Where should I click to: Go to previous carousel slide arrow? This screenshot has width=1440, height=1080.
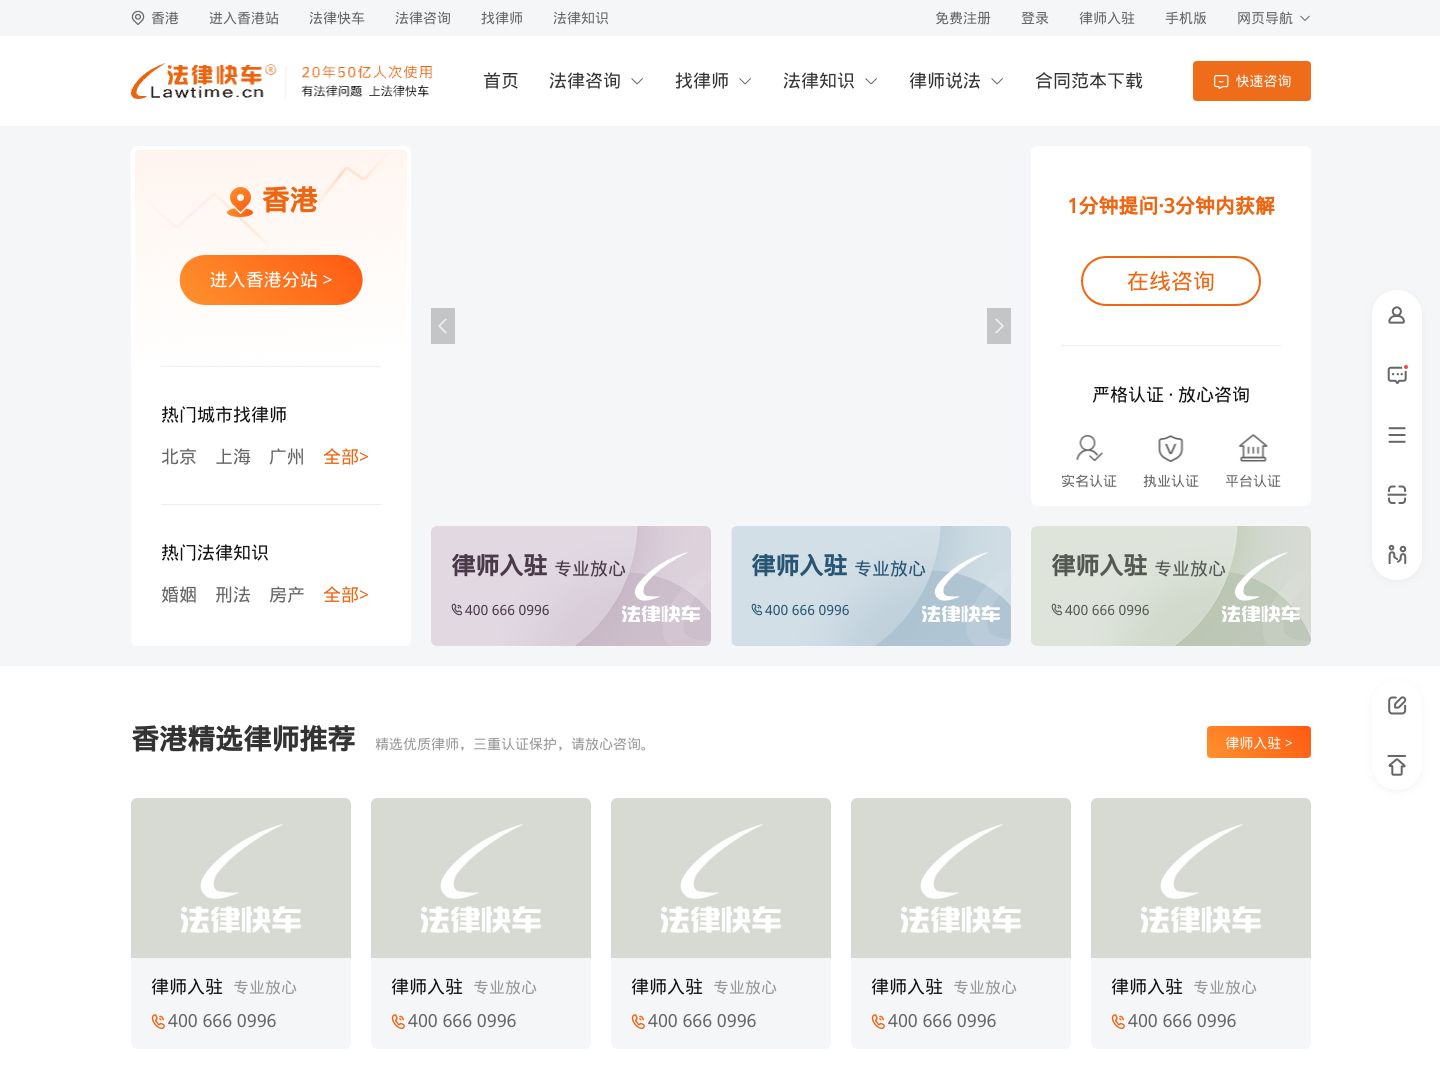point(443,326)
